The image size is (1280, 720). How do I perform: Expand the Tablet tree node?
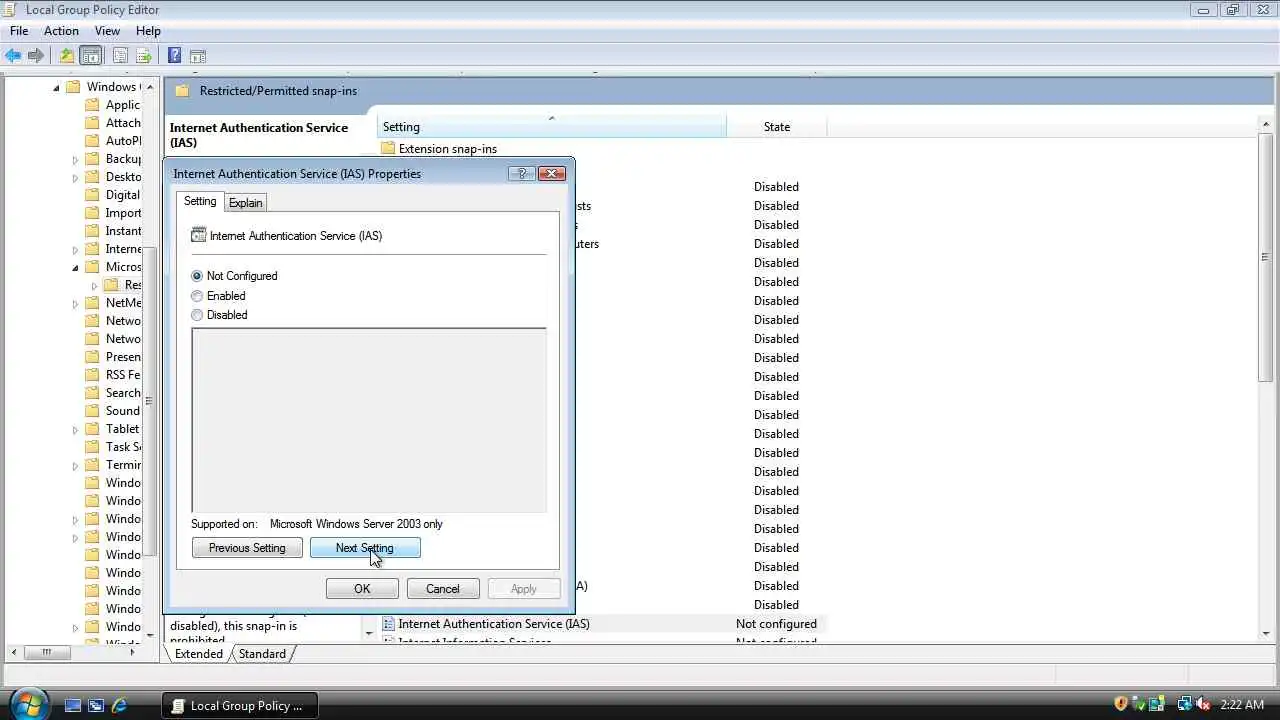click(75, 429)
